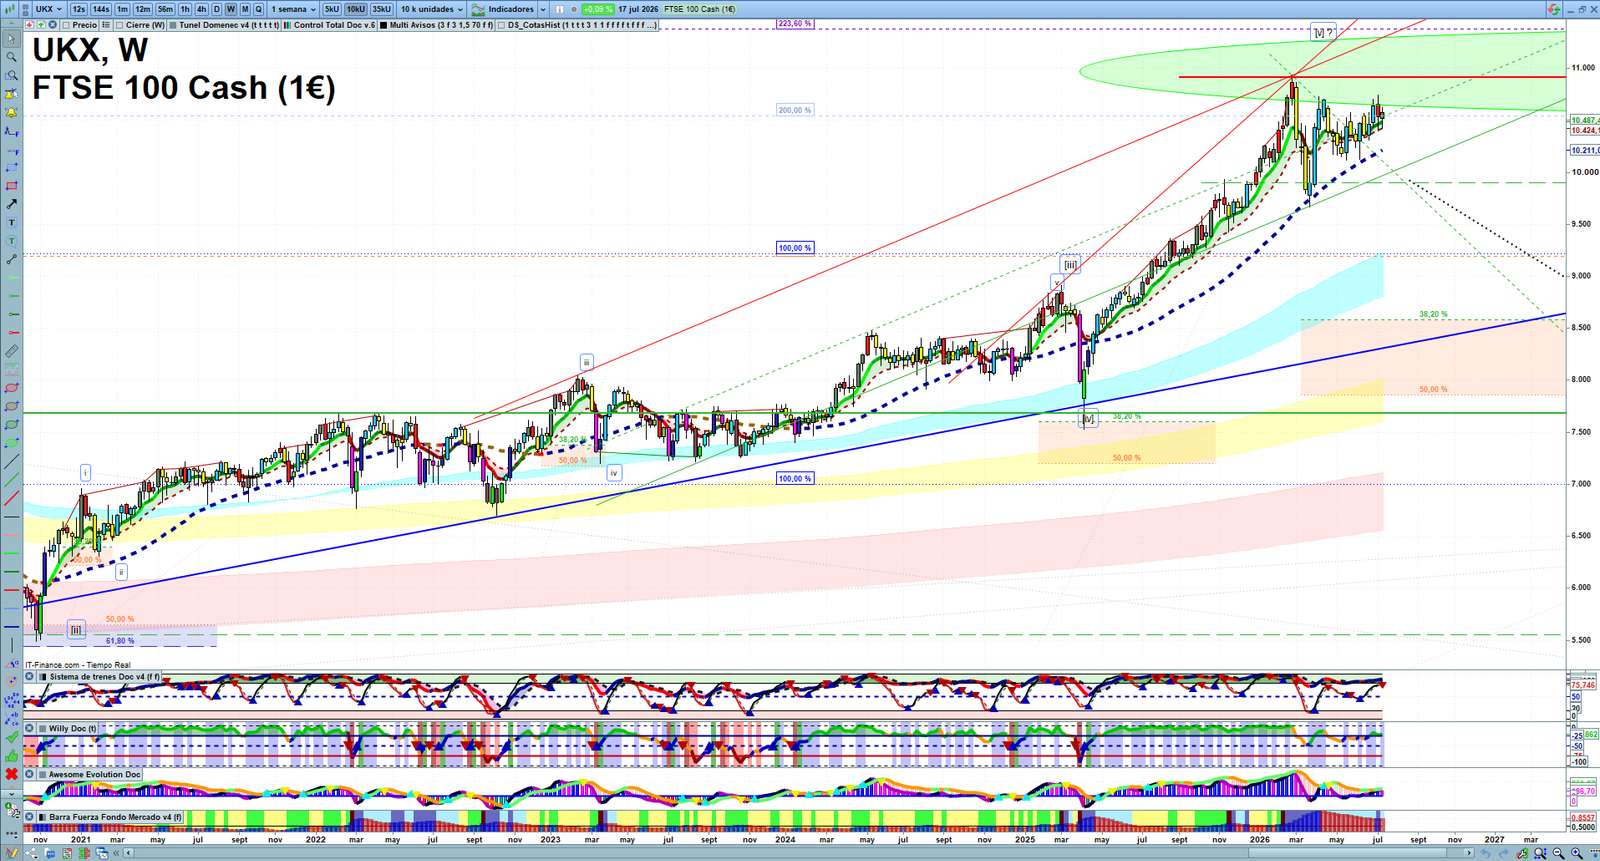The width and height of the screenshot is (1600, 861).
Task: Select the magnifier zoom tool
Action: pos(12,57)
